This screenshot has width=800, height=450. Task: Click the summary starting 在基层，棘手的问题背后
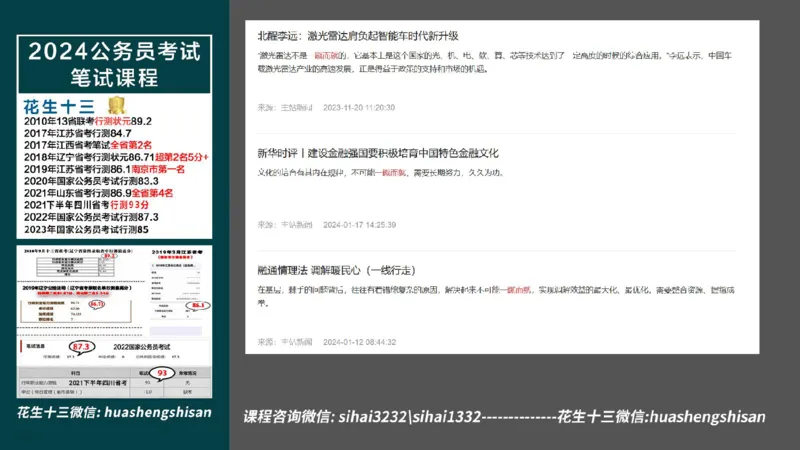pyautogui.click(x=495, y=296)
